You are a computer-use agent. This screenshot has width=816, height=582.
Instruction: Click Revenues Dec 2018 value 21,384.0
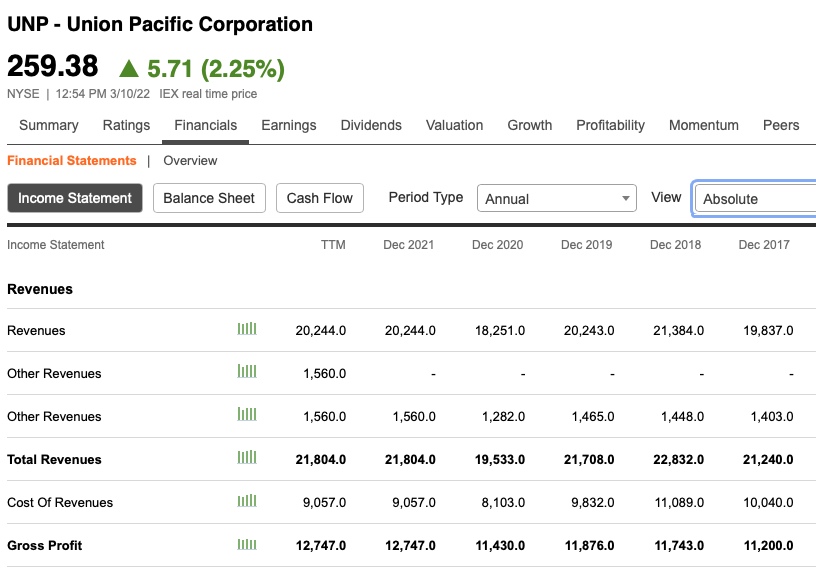pyautogui.click(x=679, y=331)
